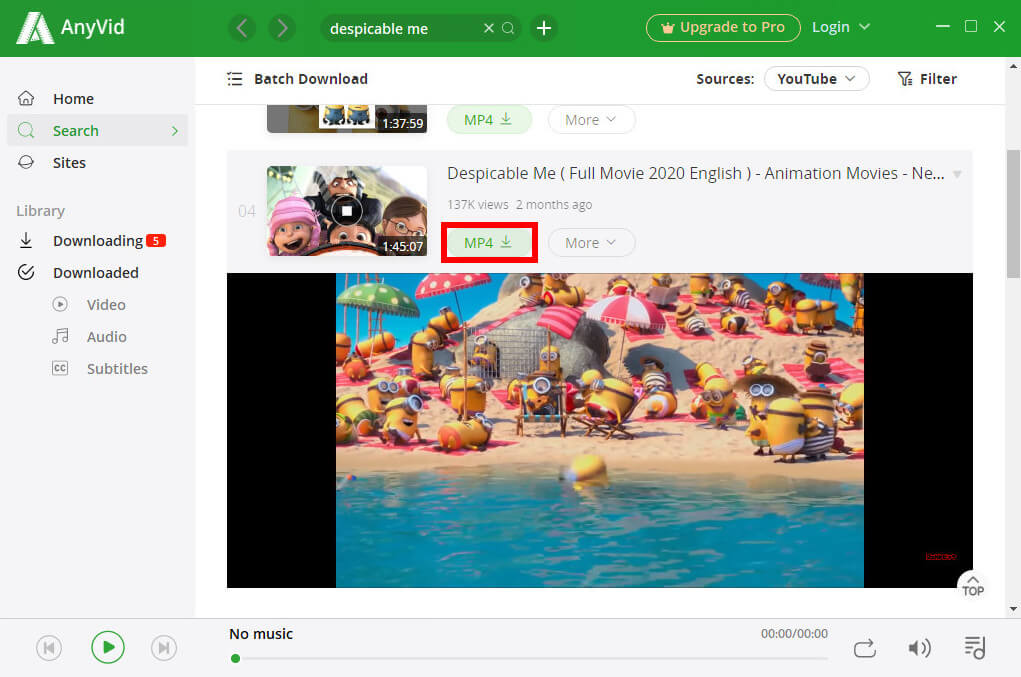This screenshot has width=1021, height=677.
Task: Toggle the repeat loop mode icon
Action: pyautogui.click(x=865, y=648)
